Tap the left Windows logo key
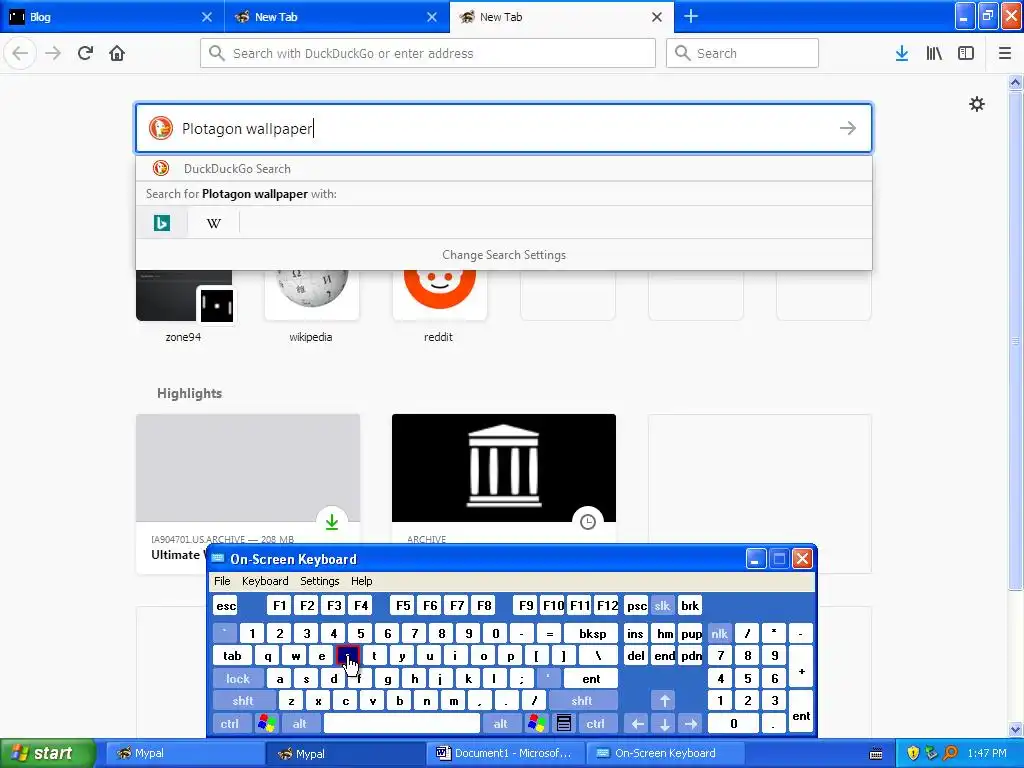The image size is (1024, 768). click(266, 724)
